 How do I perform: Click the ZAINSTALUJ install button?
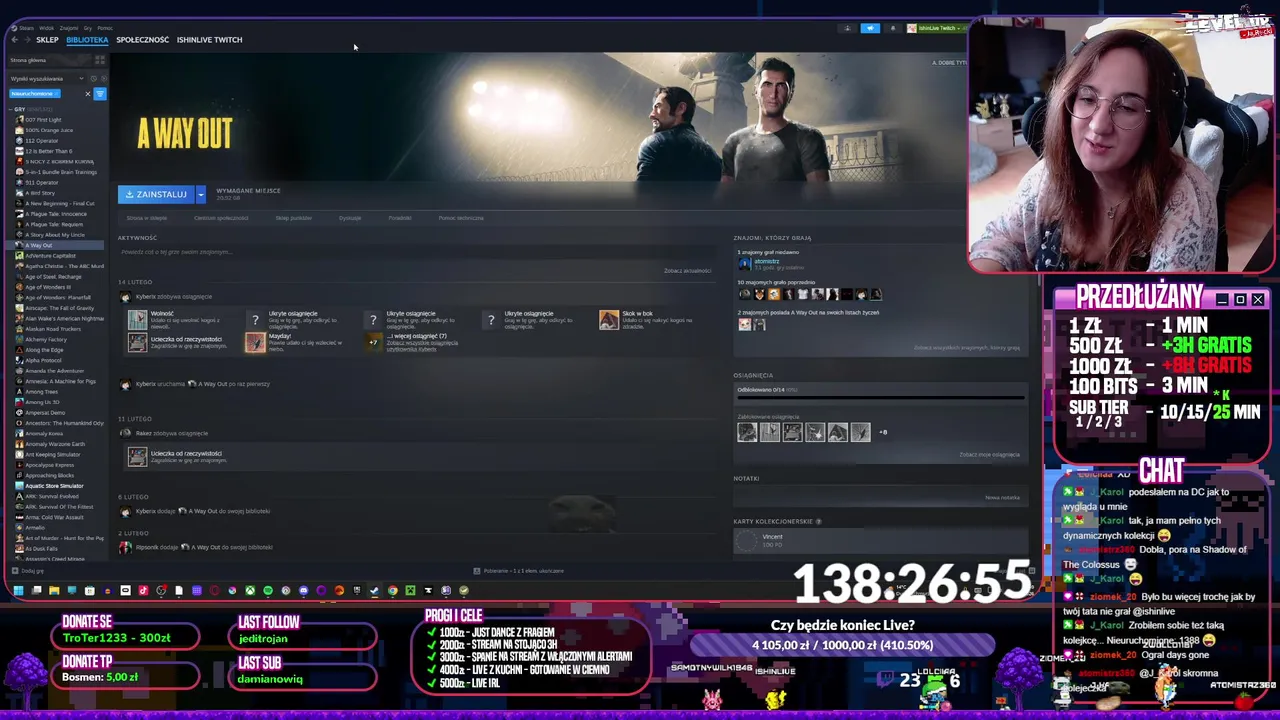156,194
